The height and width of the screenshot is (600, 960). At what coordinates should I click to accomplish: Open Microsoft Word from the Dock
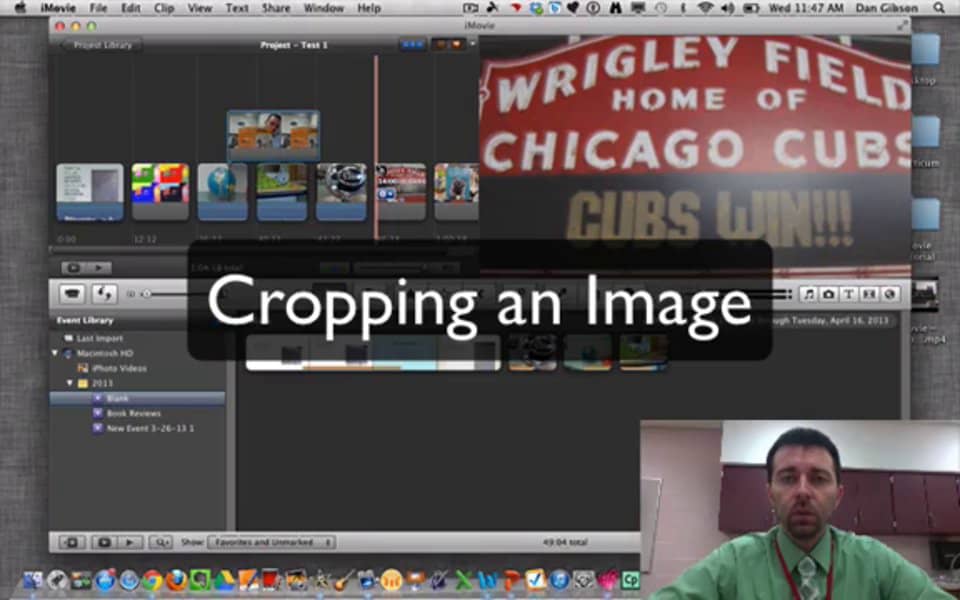488,579
